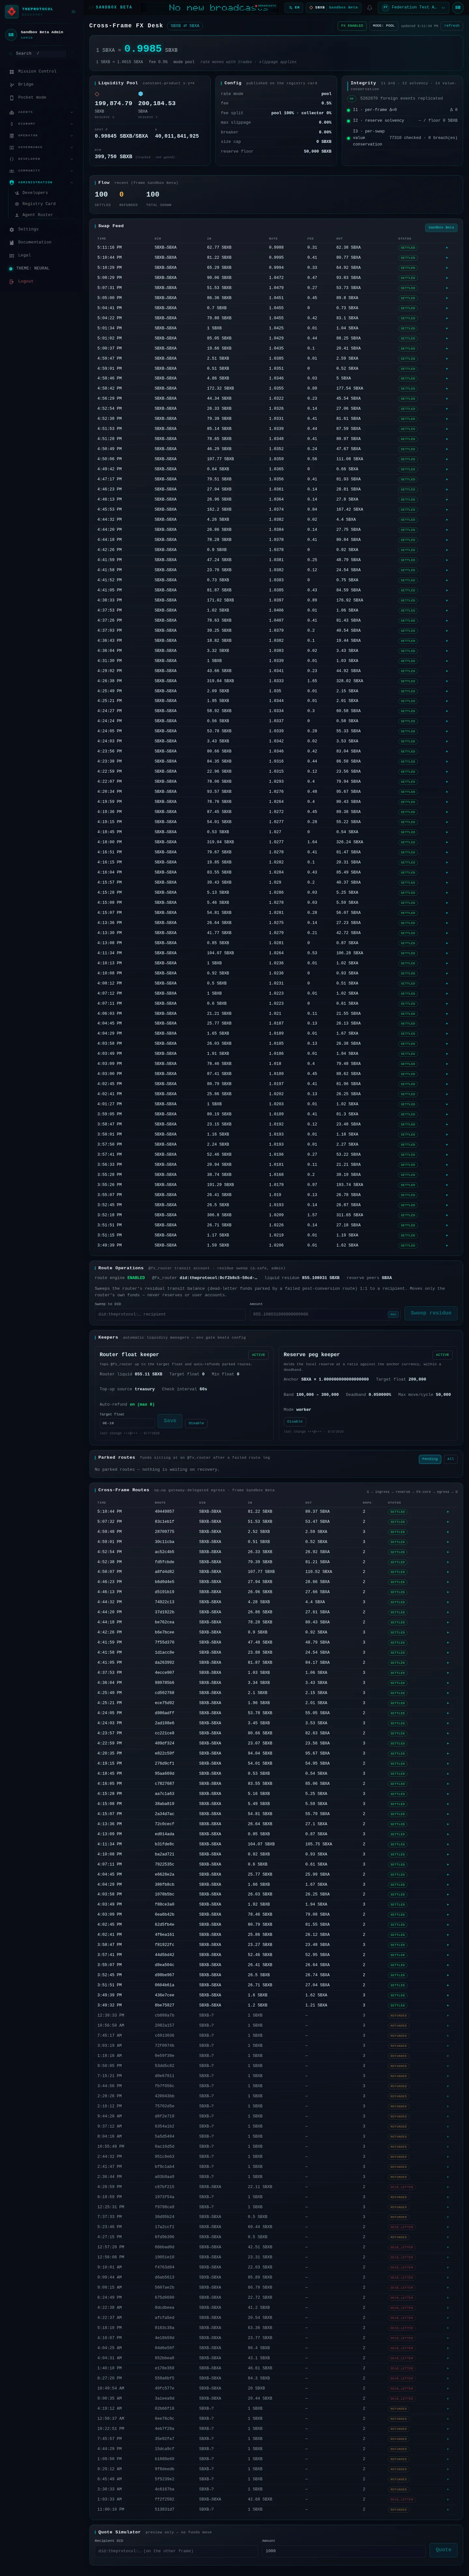Click the Theprotocol logo icon
This screenshot has height=2576, width=469.
tap(12, 12)
